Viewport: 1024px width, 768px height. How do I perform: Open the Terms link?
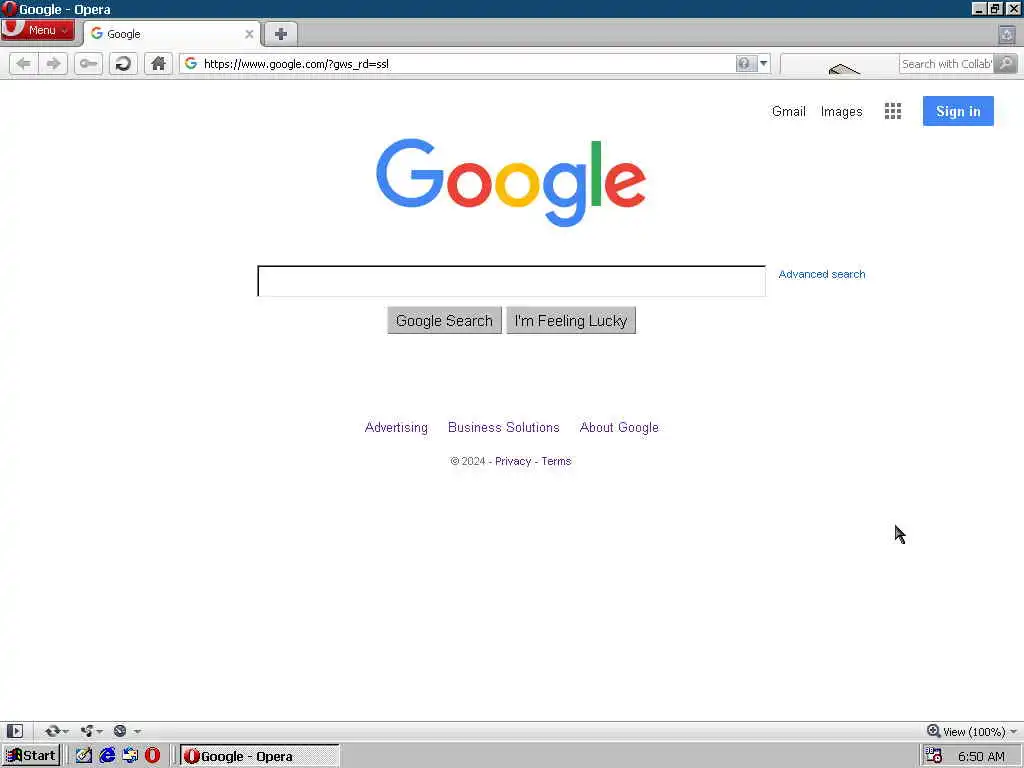click(556, 461)
